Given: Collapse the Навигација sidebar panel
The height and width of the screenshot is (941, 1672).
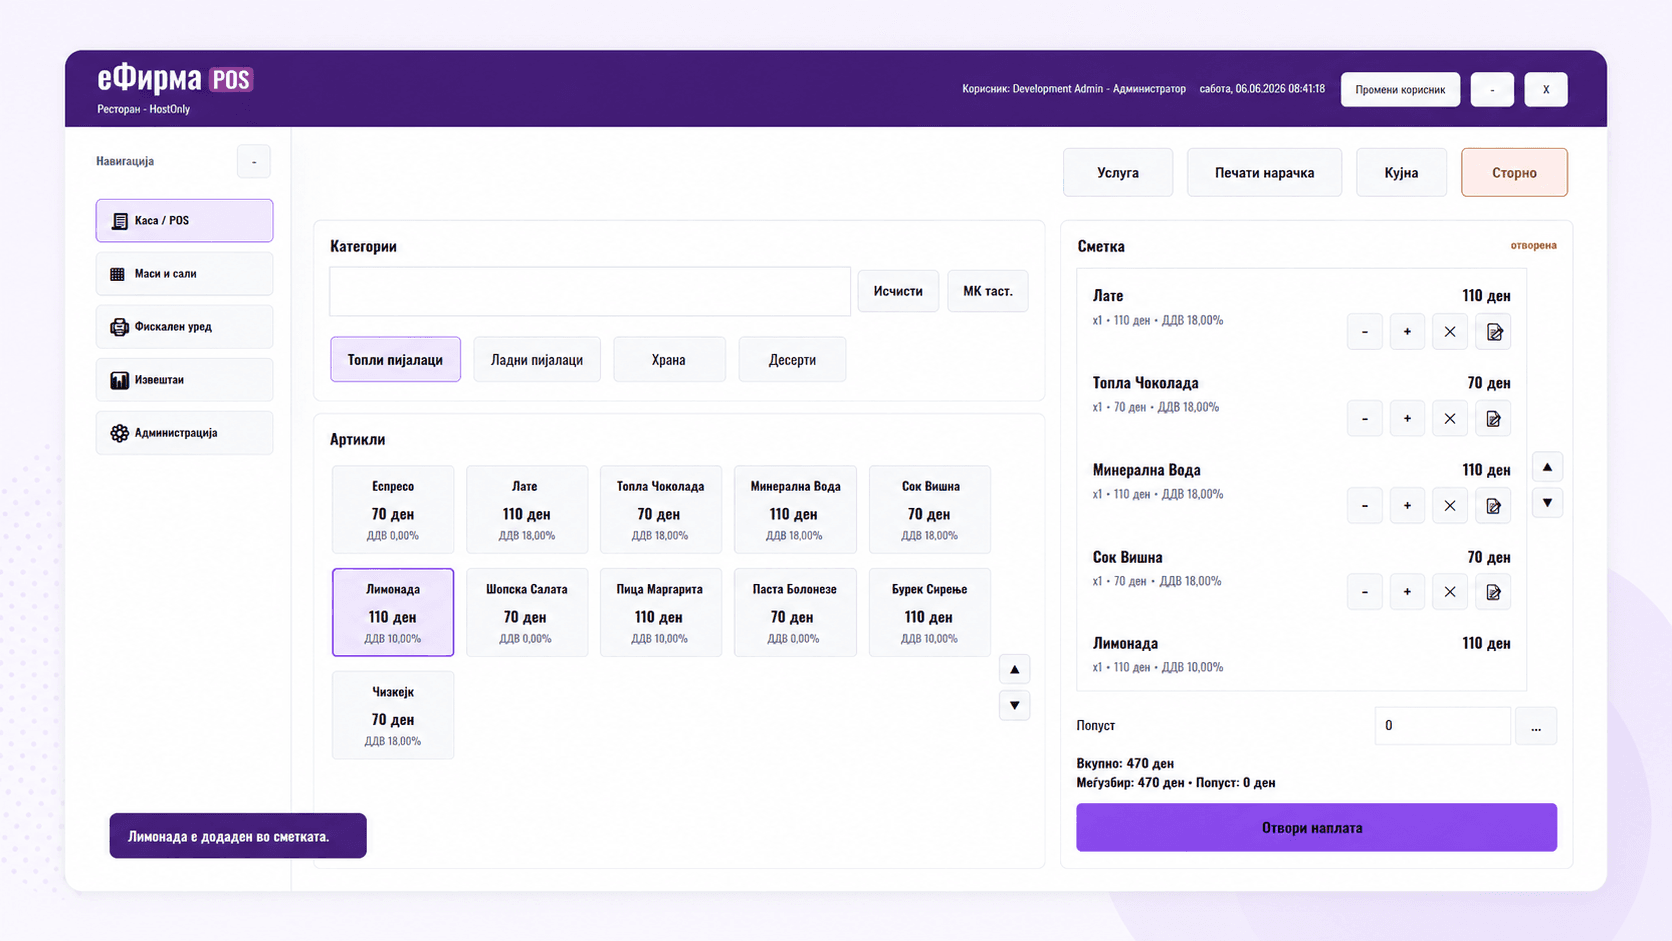Looking at the screenshot, I should (x=254, y=161).
